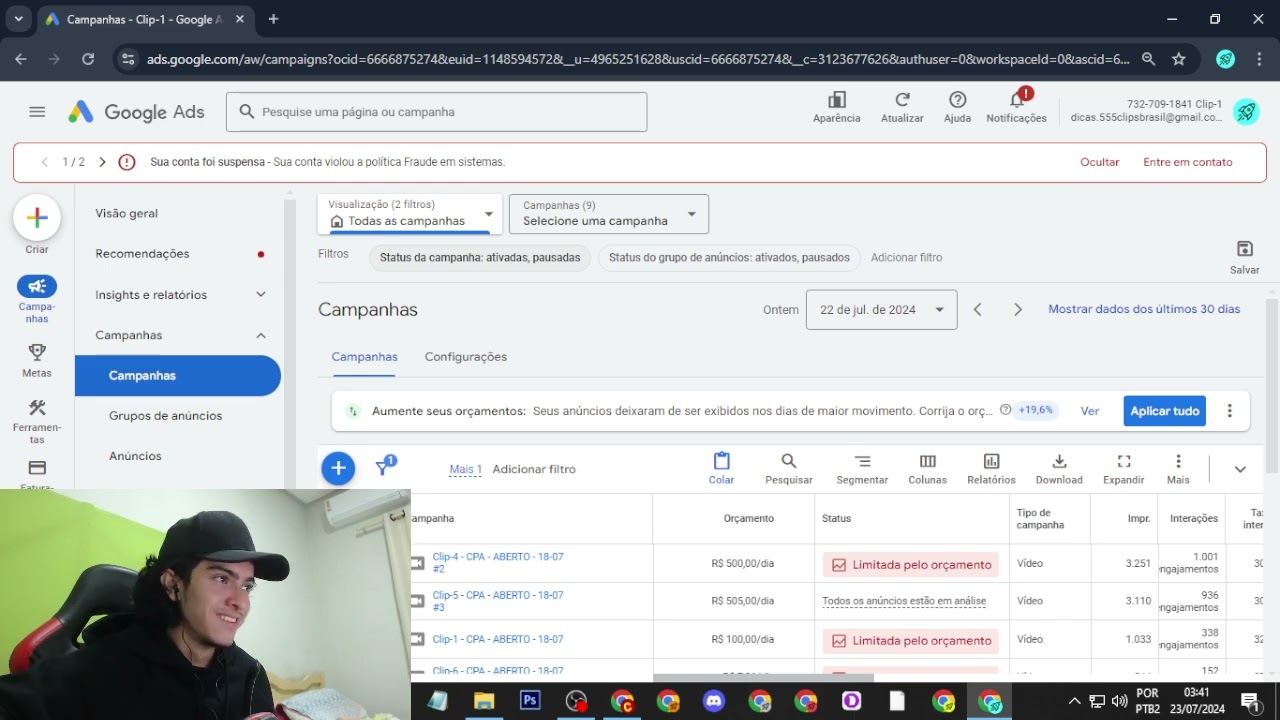Collapse the toolbar chevron arrow
The image size is (1280, 720).
[1240, 469]
